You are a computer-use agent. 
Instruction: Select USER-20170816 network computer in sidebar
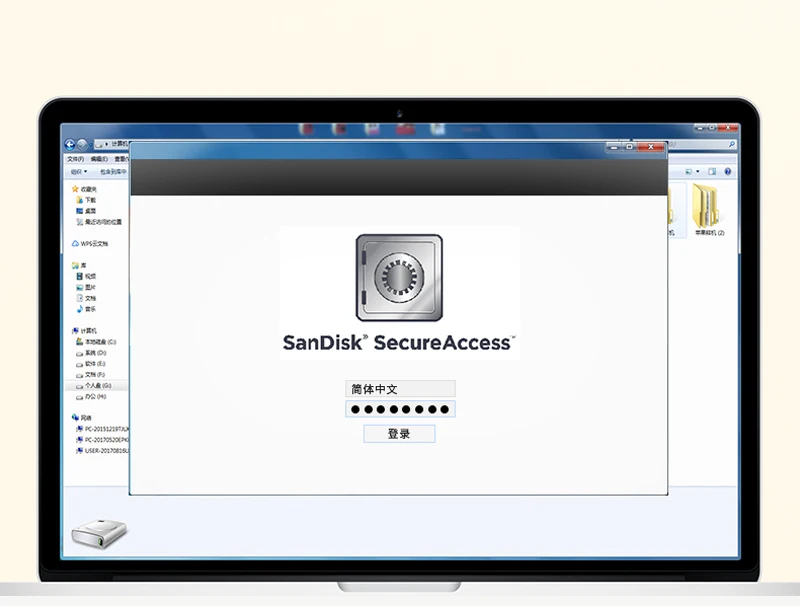coord(102,451)
